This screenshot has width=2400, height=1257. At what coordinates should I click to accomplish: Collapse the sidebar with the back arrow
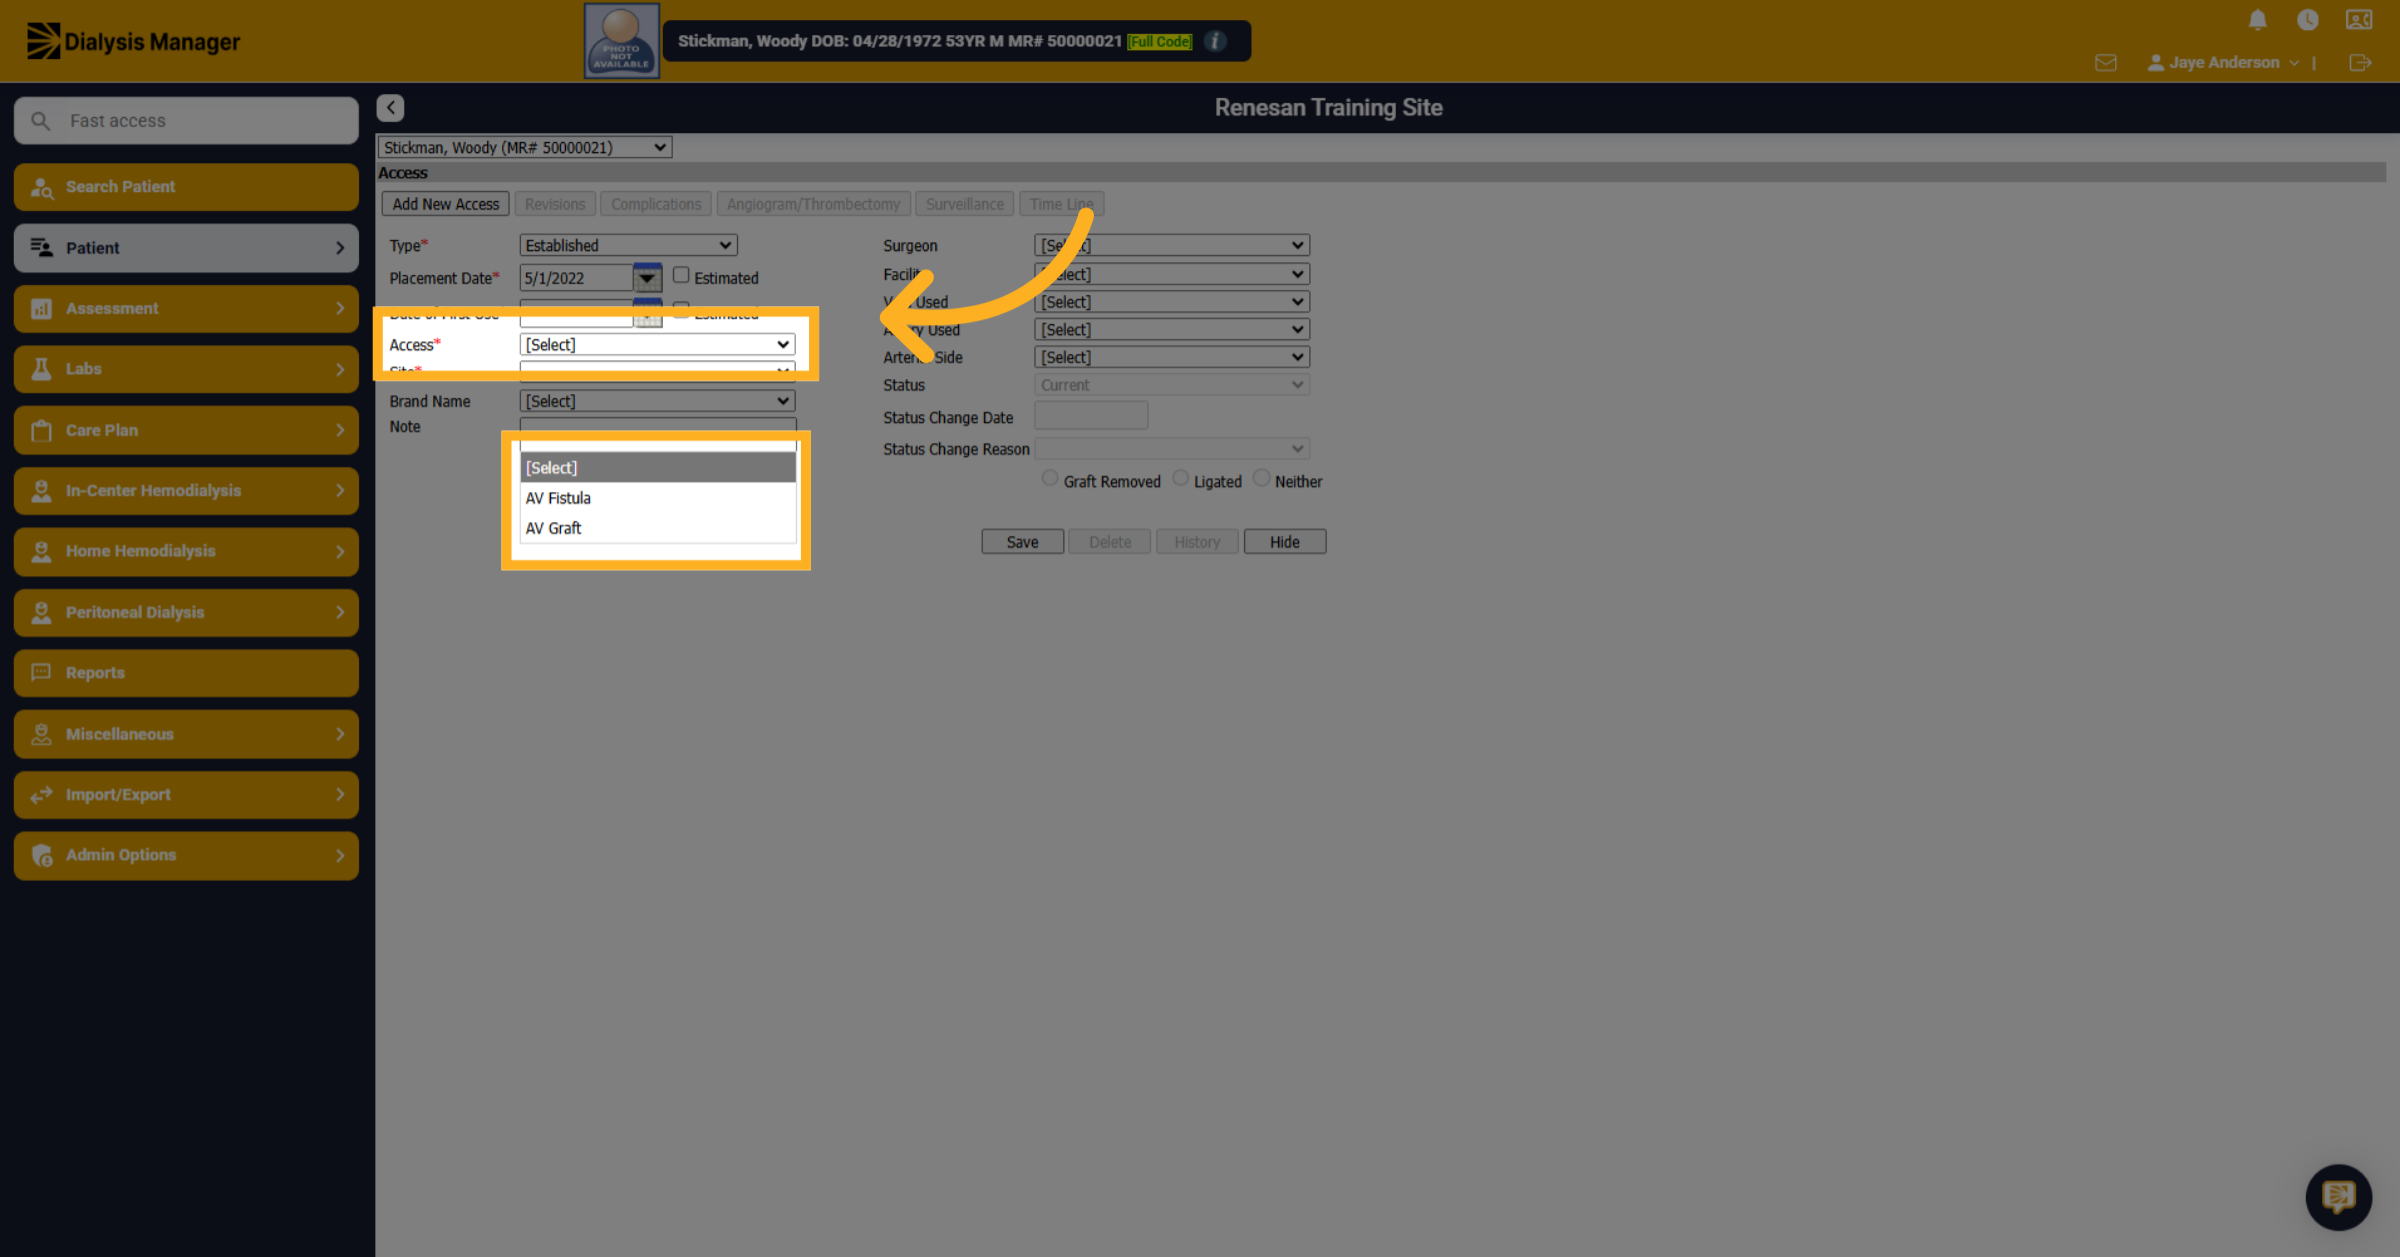point(391,107)
